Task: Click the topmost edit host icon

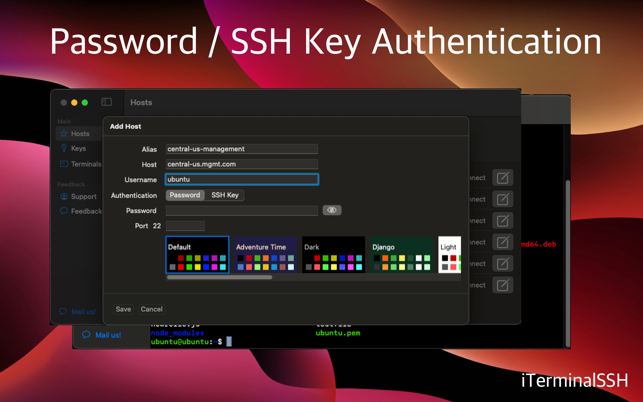Action: [x=502, y=178]
